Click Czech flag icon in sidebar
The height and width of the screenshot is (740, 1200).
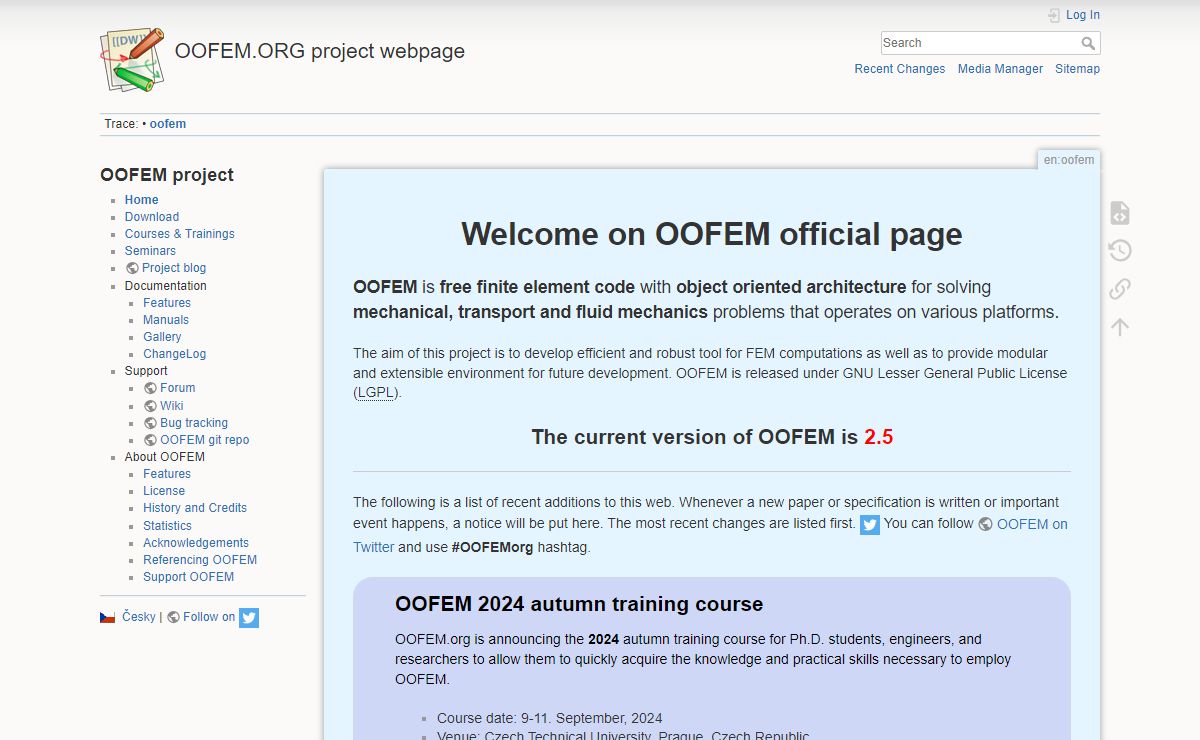pos(107,617)
